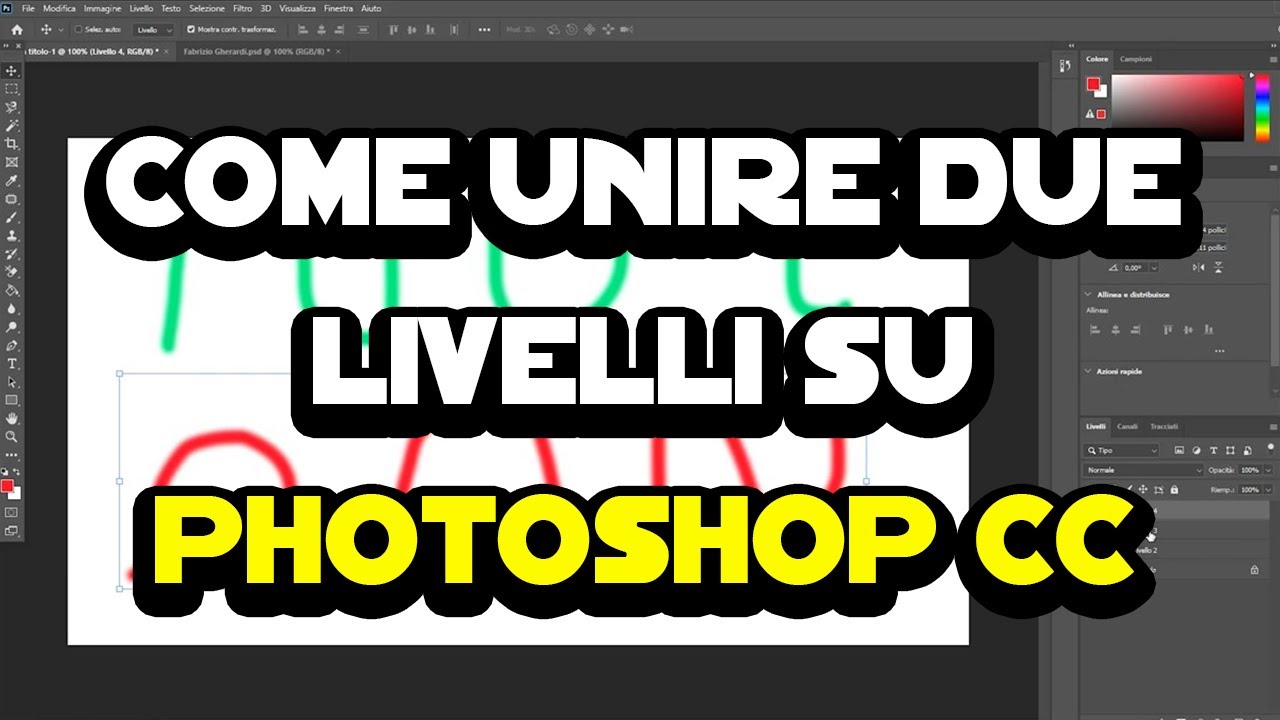Uncheck Mostra contr. trasformaz. checkbox

192,30
